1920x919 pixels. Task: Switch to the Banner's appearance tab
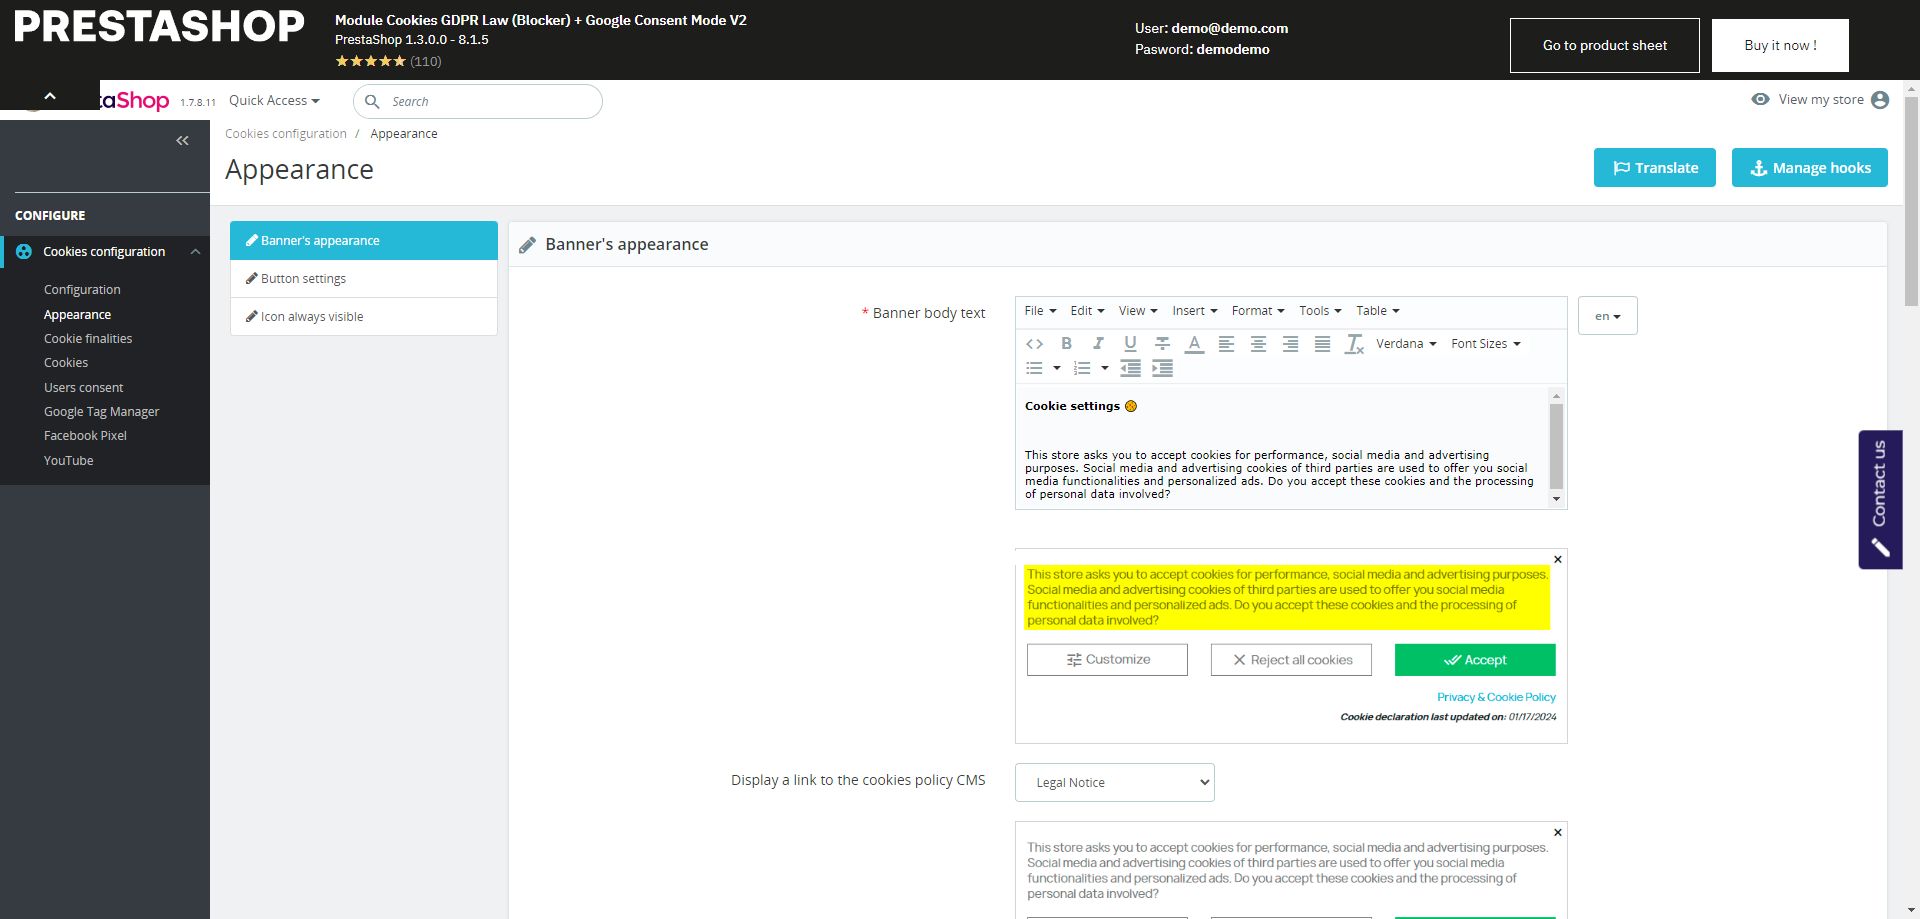(364, 241)
